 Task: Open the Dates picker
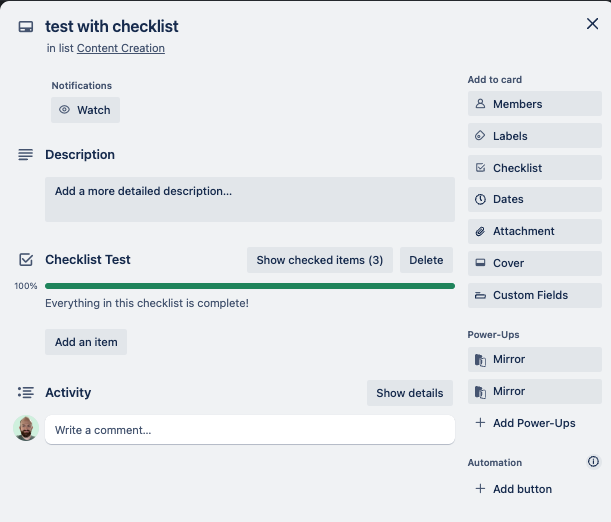point(535,199)
